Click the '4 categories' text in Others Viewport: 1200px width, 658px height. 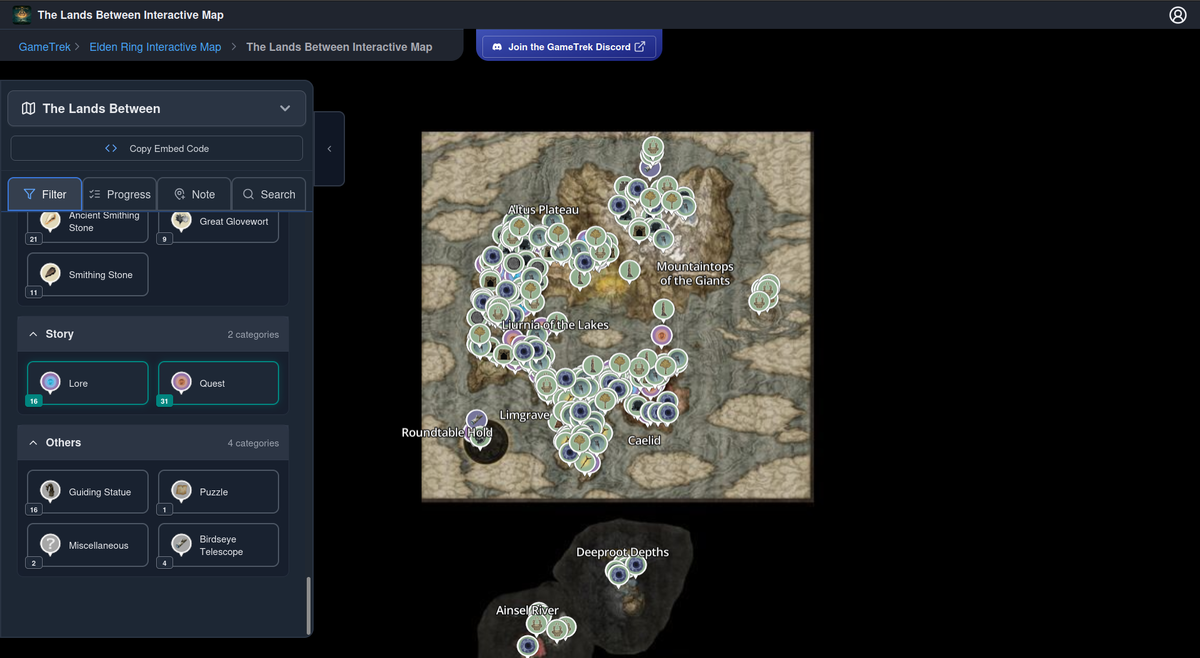(x=253, y=443)
